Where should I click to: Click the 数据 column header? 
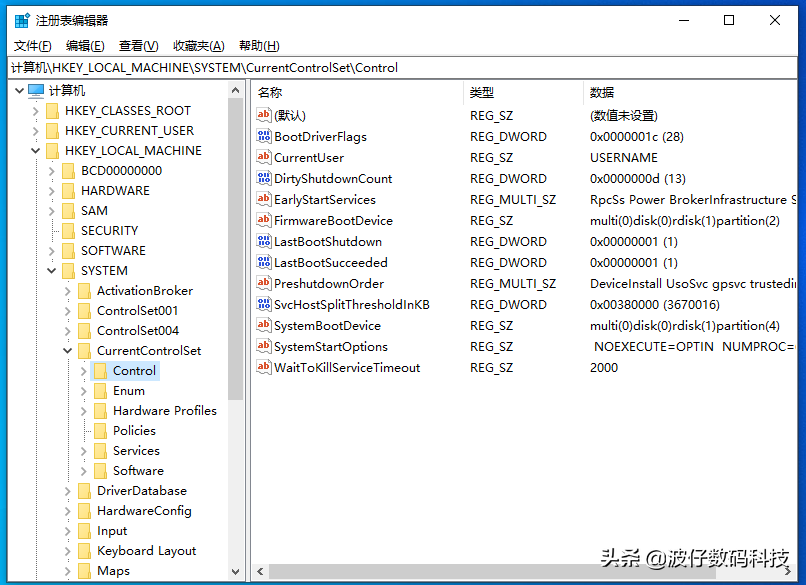tap(690, 93)
